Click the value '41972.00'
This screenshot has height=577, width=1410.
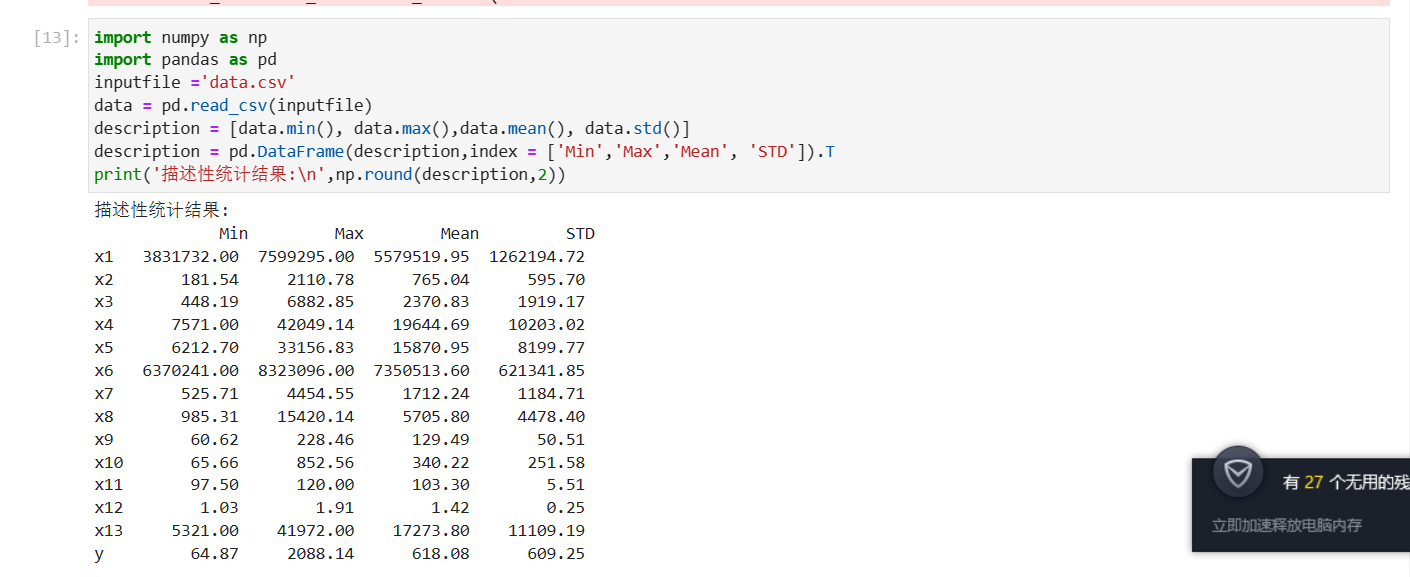coord(316,531)
